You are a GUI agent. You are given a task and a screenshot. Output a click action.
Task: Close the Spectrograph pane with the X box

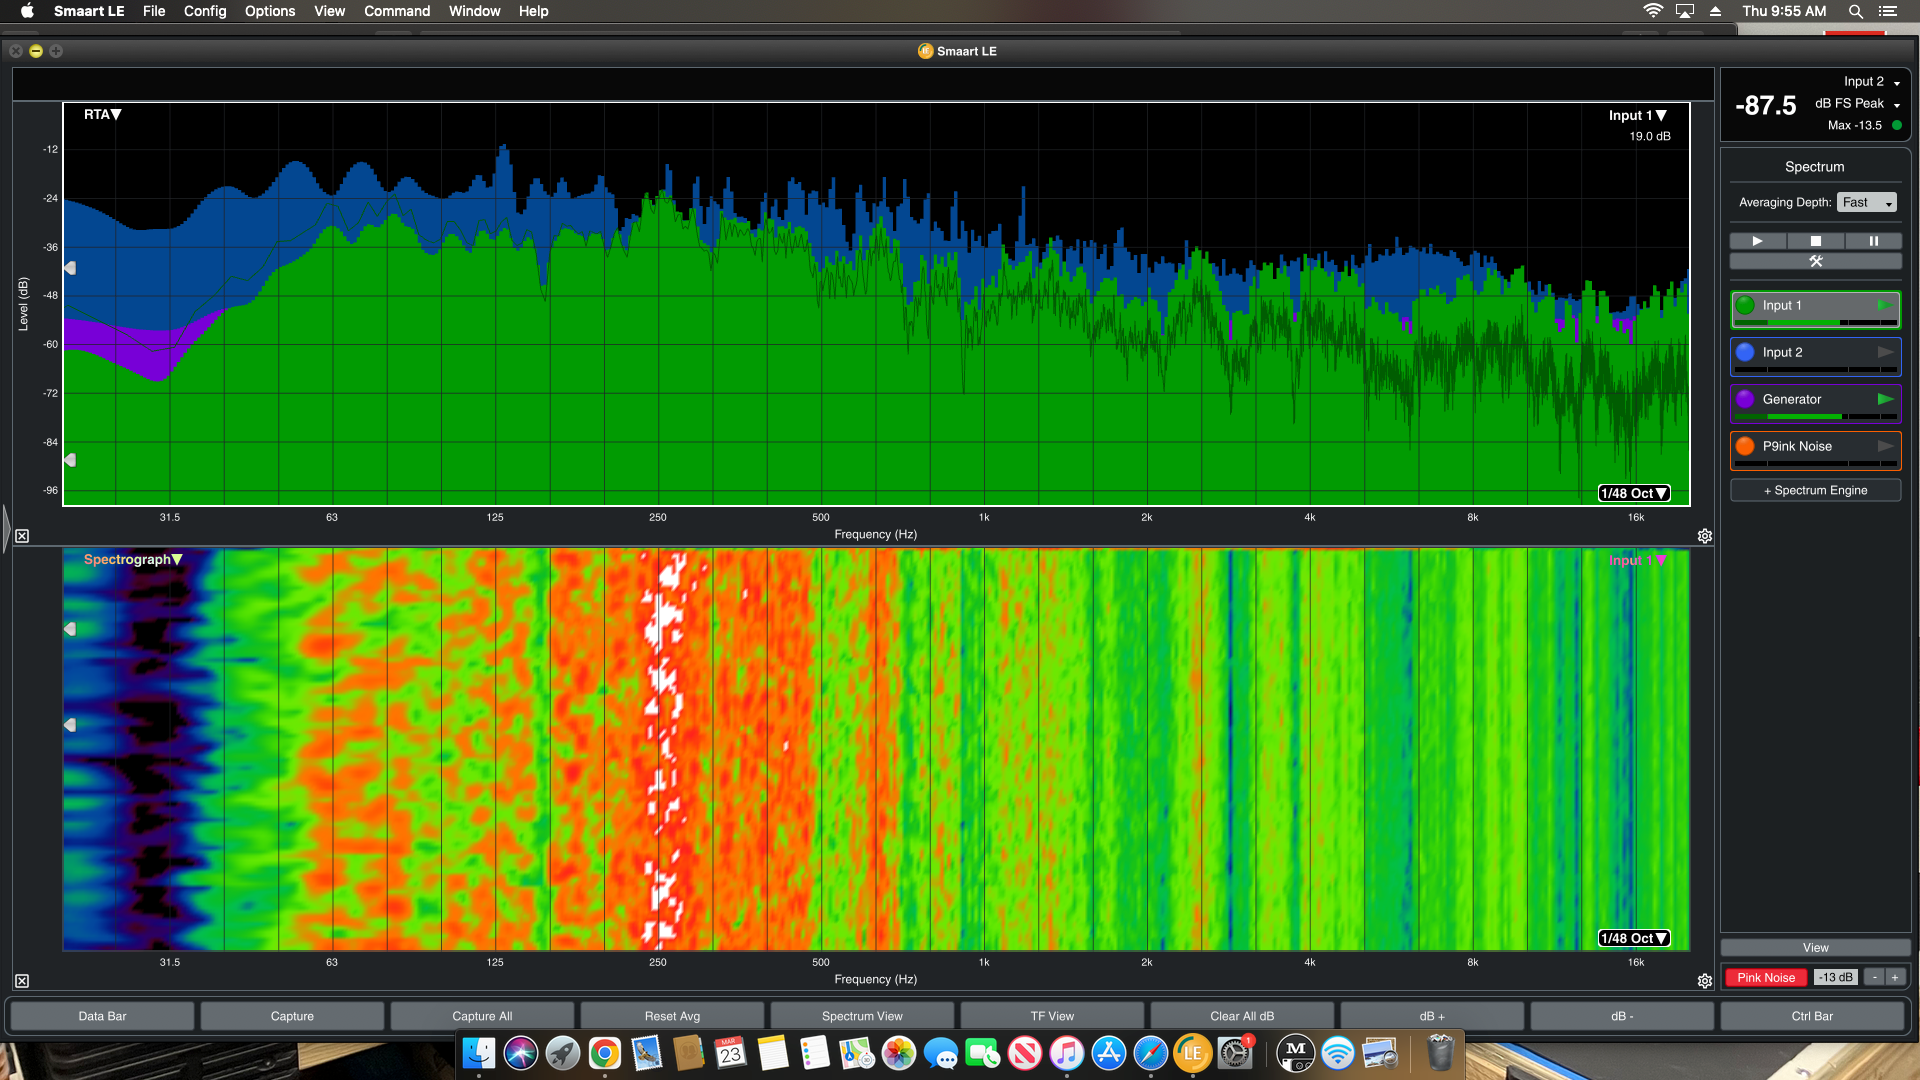coord(22,981)
